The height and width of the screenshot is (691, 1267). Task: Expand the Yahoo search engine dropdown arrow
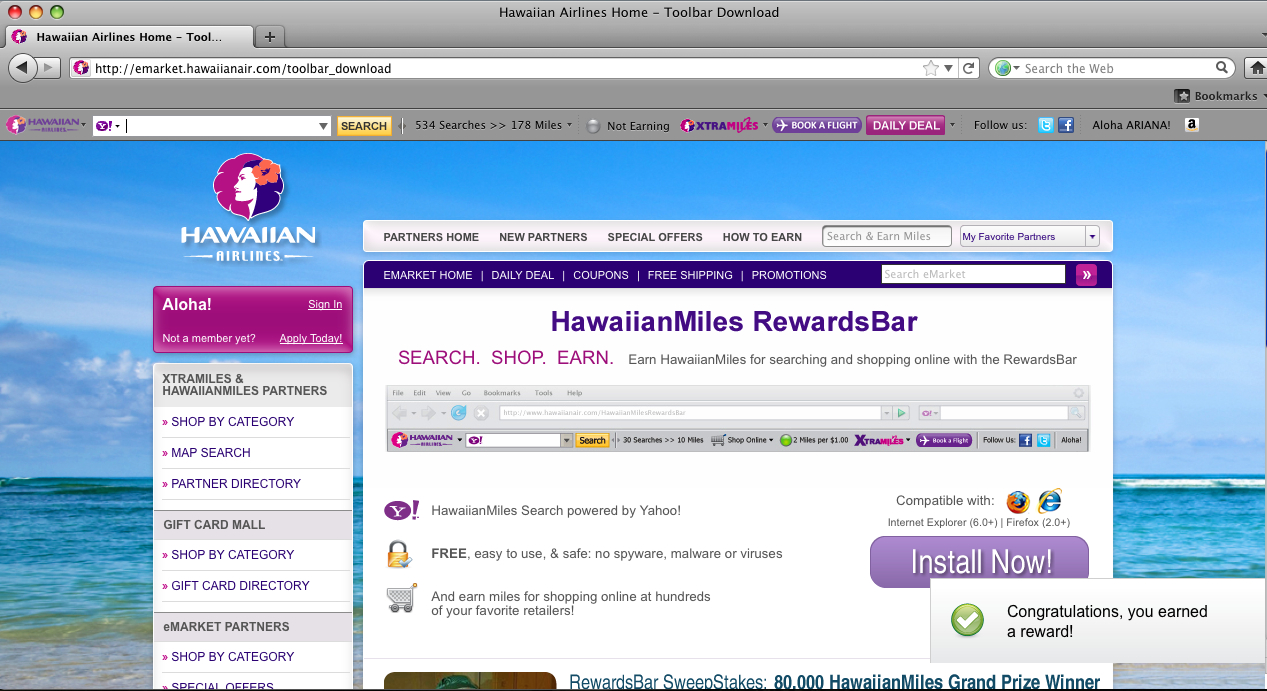click(117, 126)
